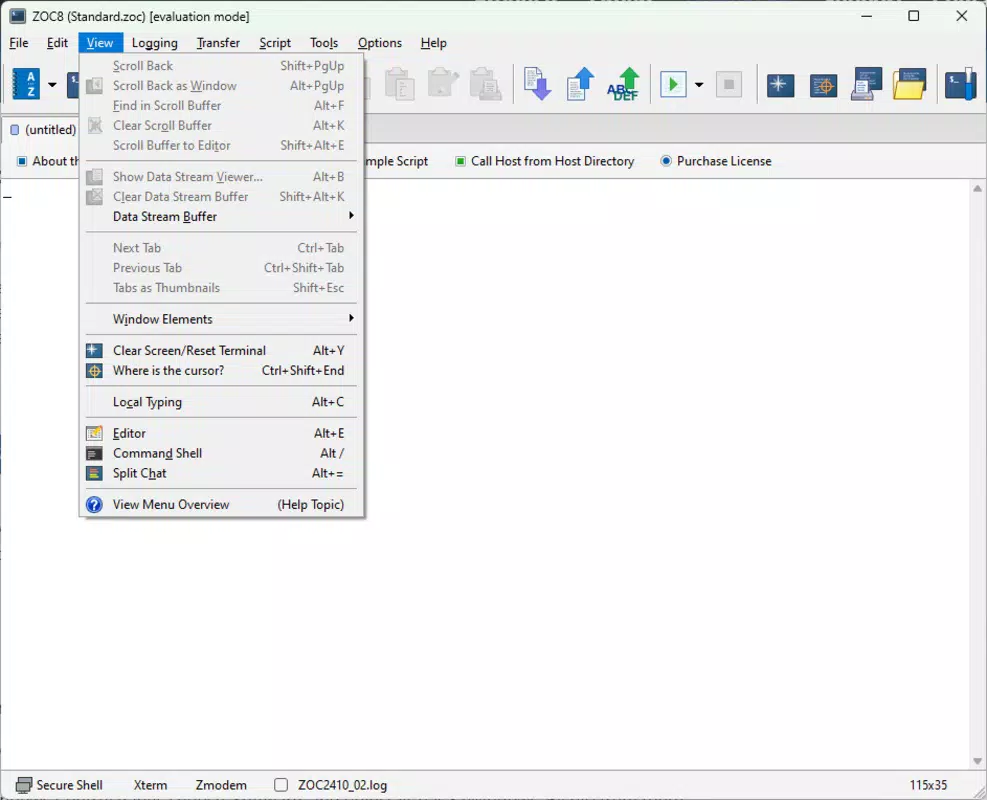The width and height of the screenshot is (987, 800).
Task: Click Xterm emulation in status bar
Action: pos(150,785)
